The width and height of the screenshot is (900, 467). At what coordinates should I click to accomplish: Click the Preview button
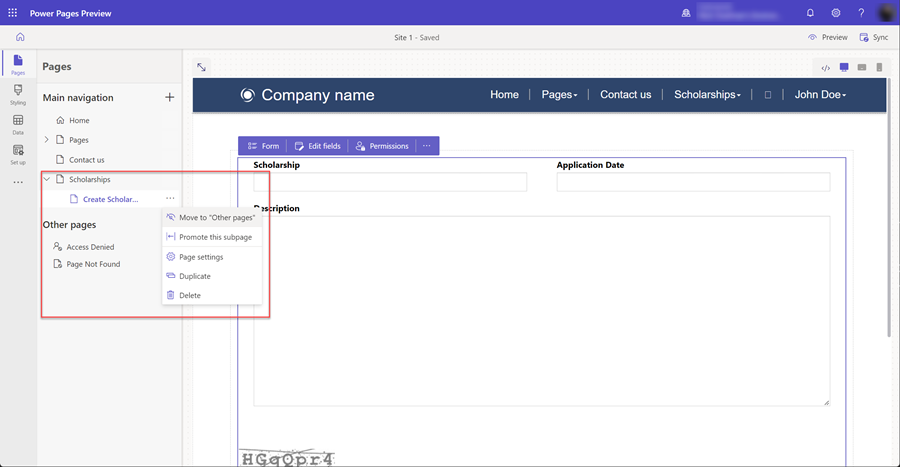point(828,37)
